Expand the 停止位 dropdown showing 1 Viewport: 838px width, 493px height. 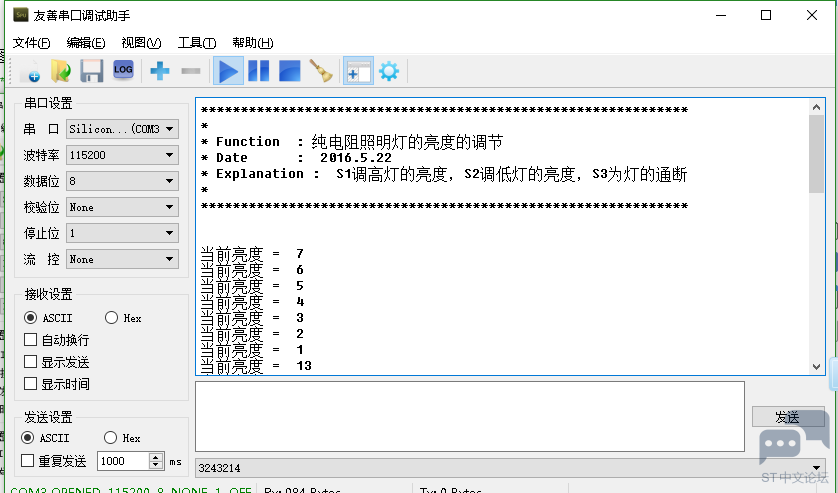[x=122, y=233]
